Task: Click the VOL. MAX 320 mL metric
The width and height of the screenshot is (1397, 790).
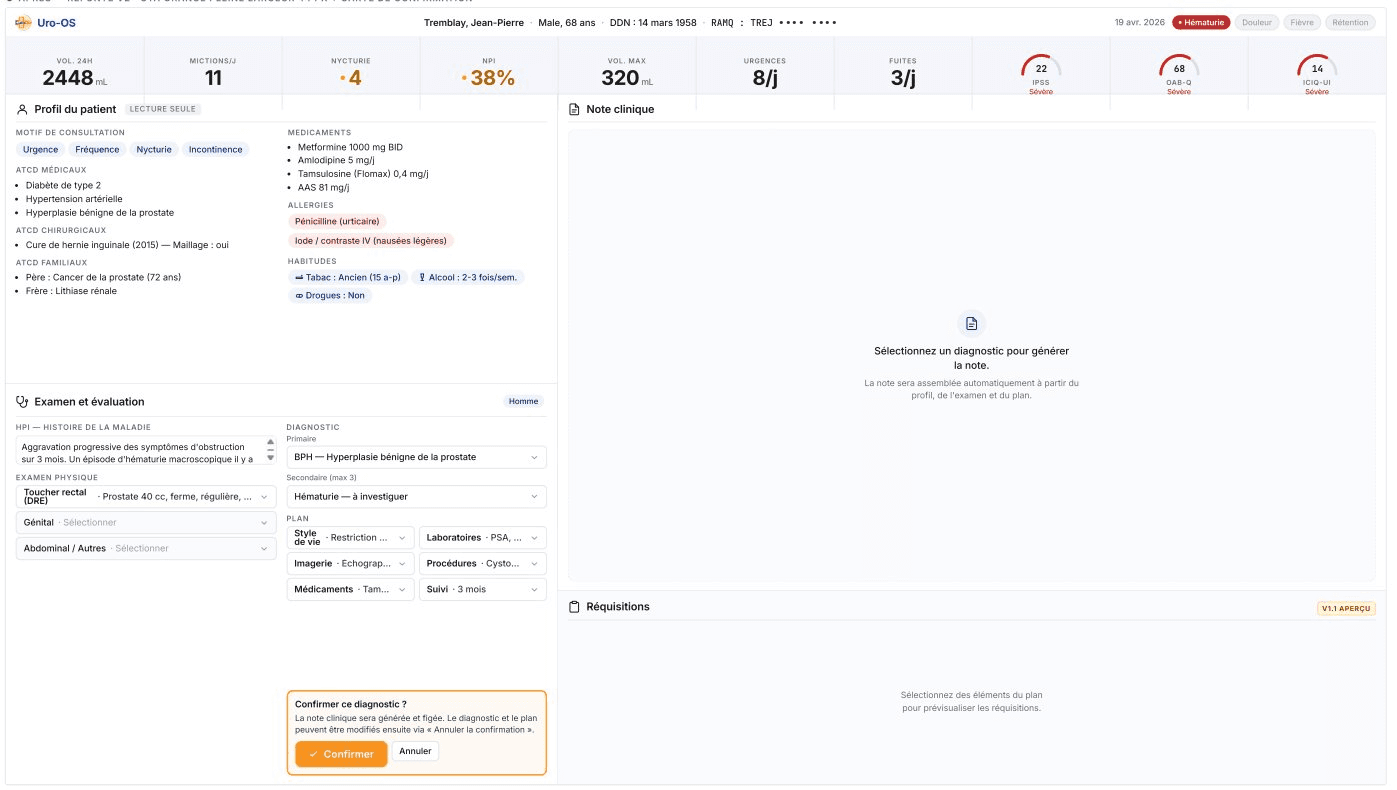Action: pos(627,73)
